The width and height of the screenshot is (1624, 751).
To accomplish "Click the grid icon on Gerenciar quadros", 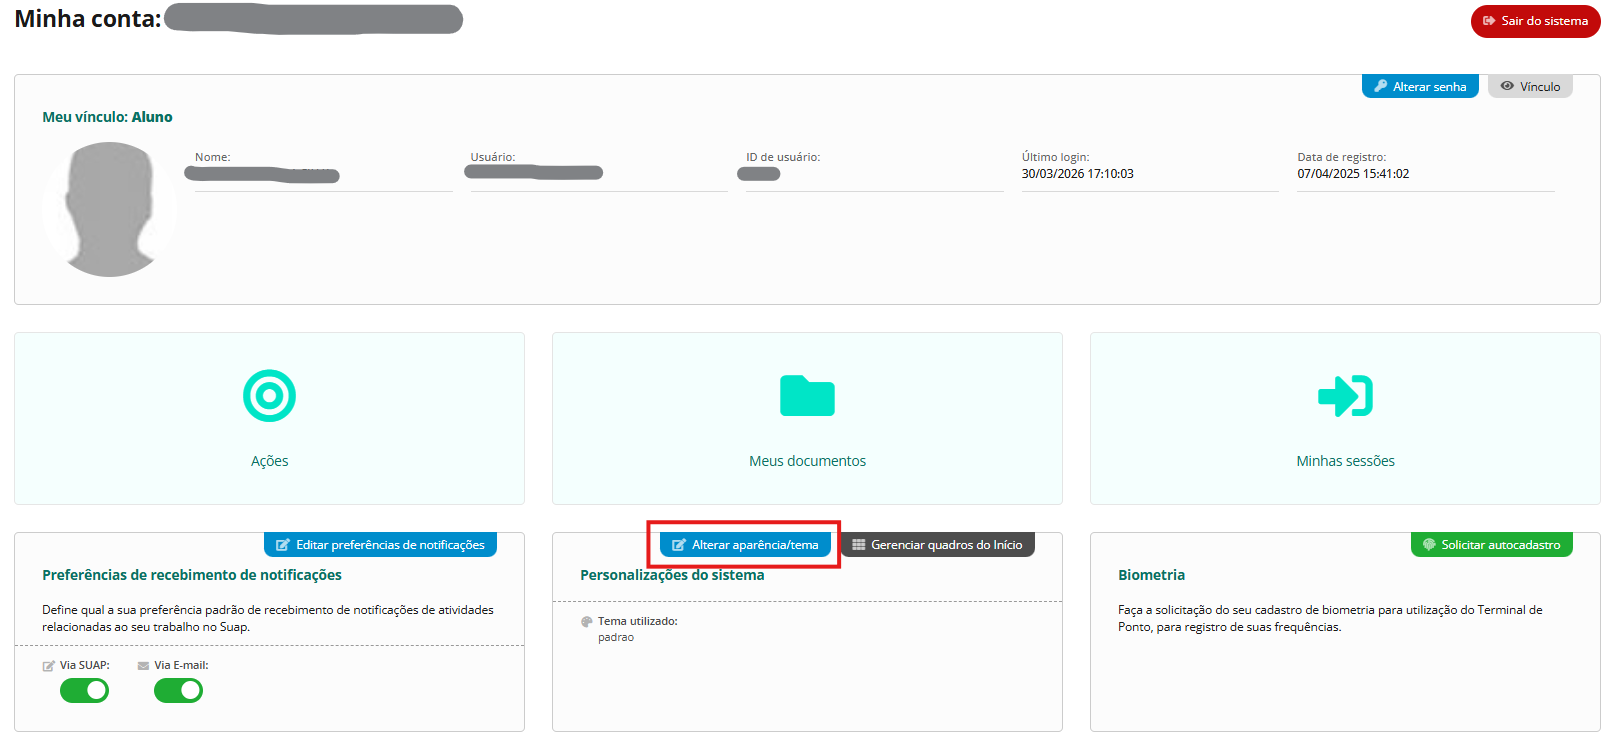I will (x=858, y=545).
